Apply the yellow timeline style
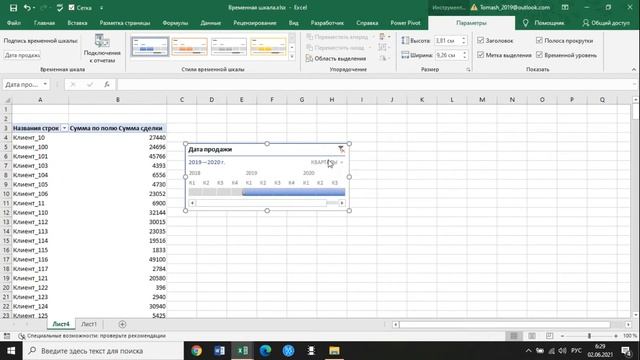Screen dimensions: 640x360 pos(268,47)
